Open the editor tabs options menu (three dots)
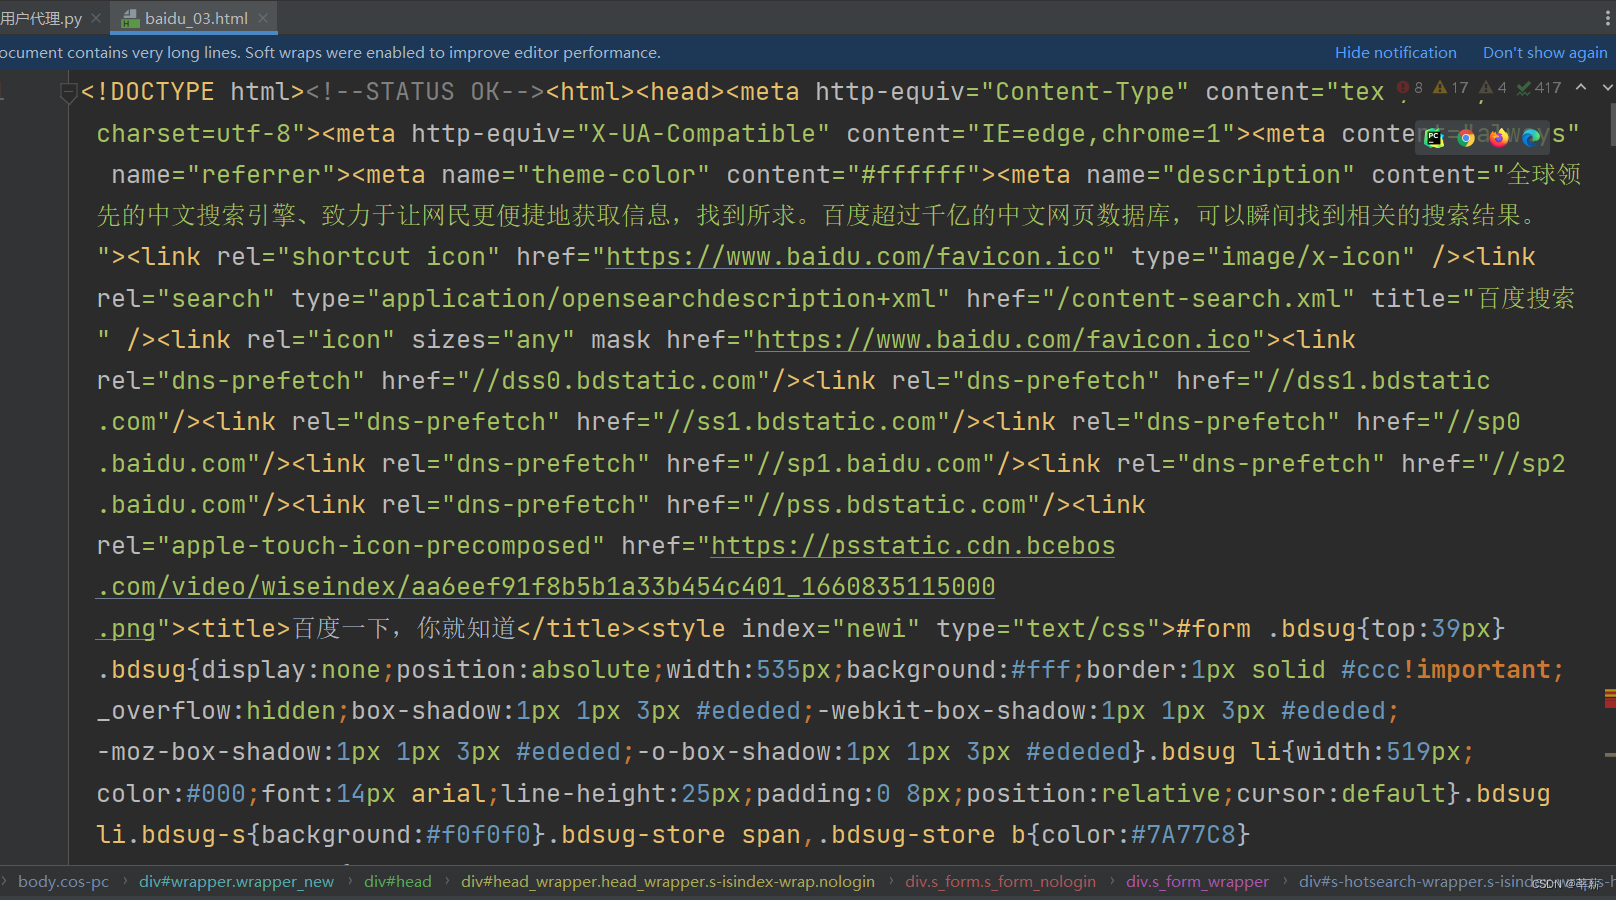The image size is (1616, 900). (1607, 18)
